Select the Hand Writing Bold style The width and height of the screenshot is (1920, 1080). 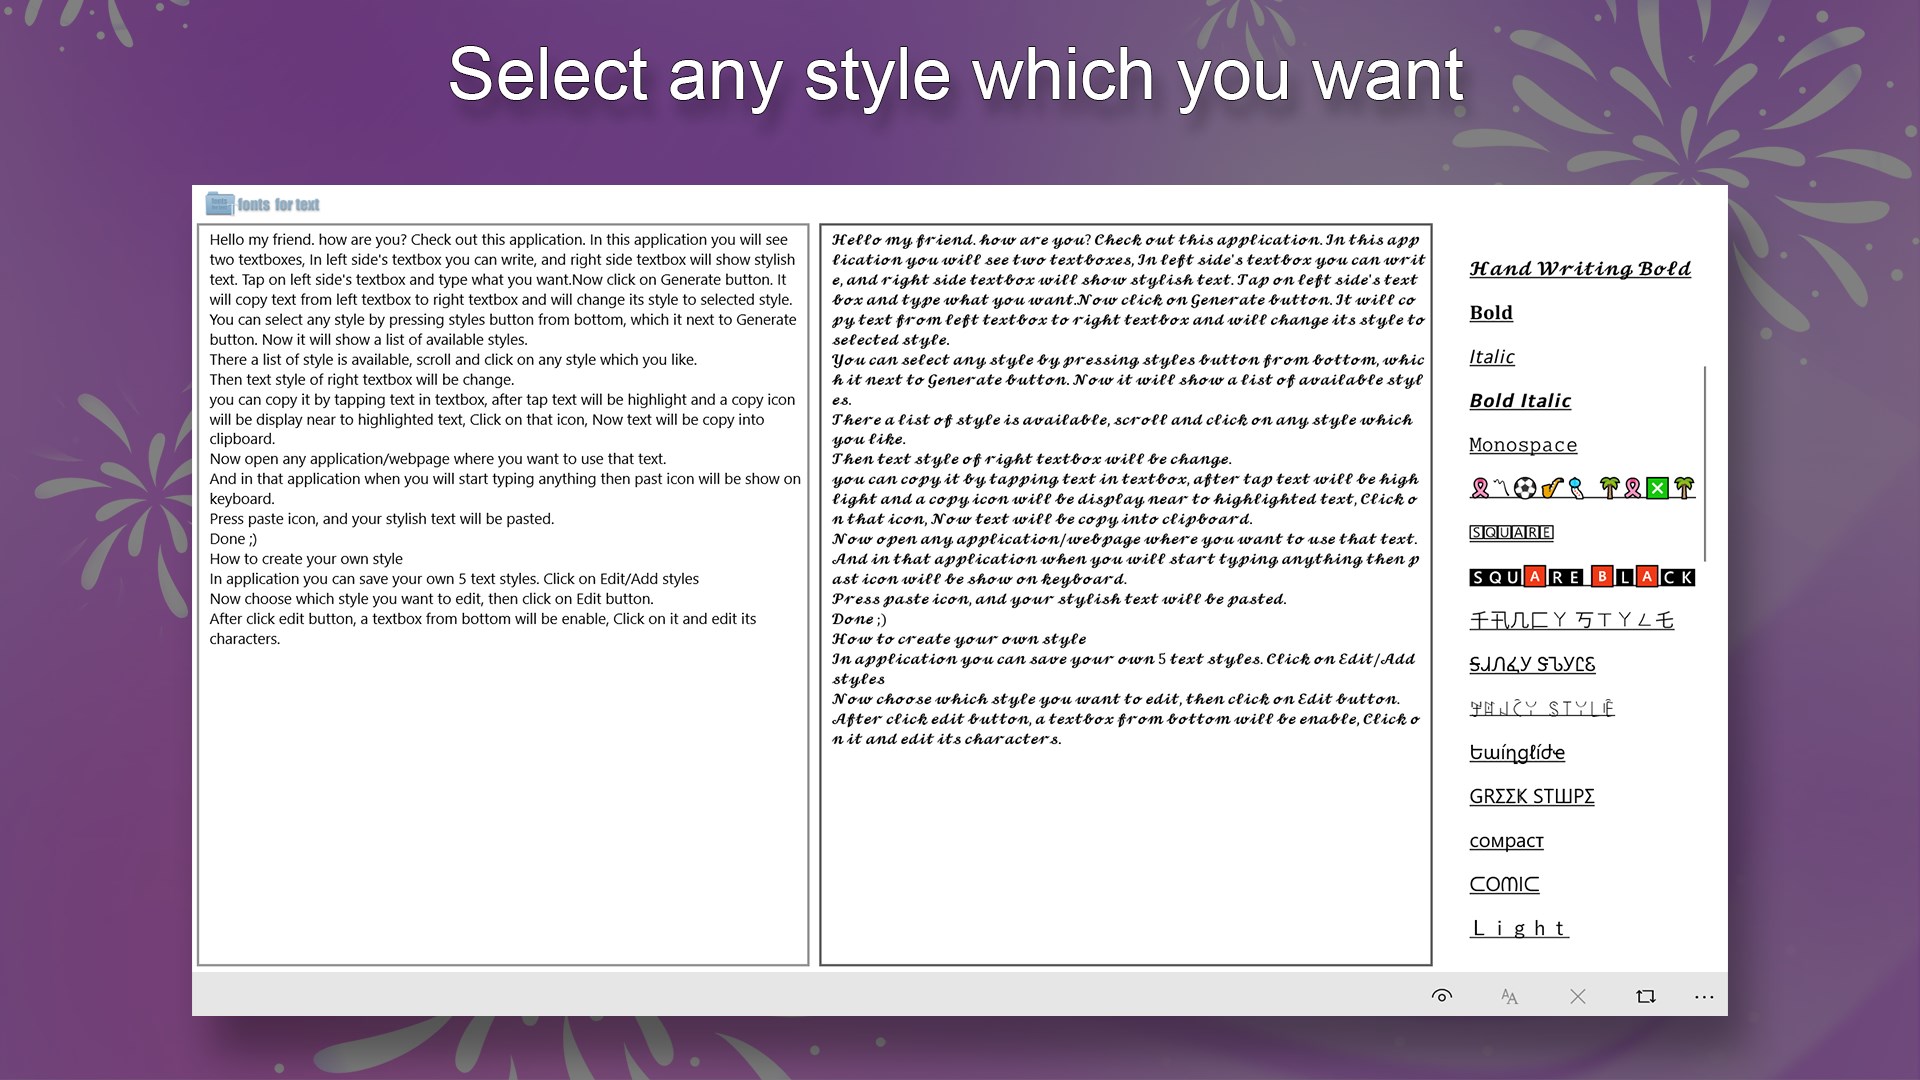pos(1579,267)
